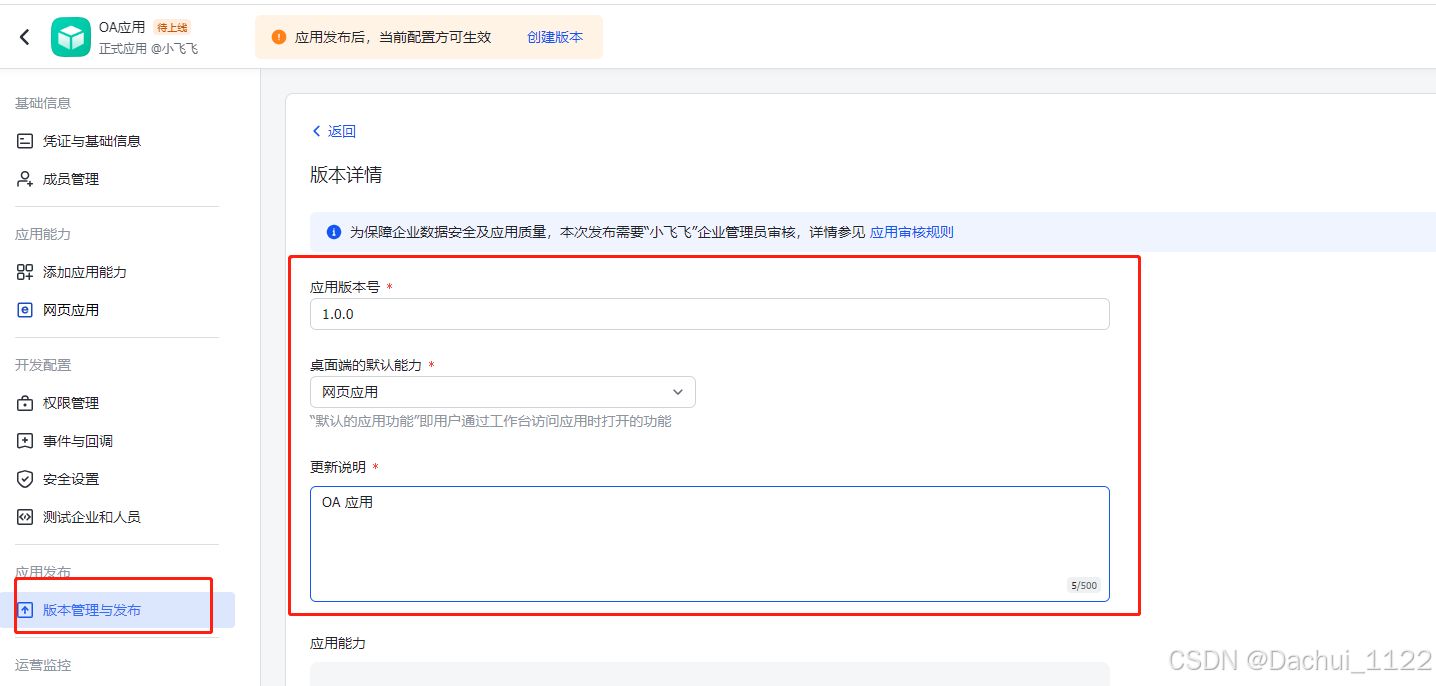Click the 基础信息 sidebar section header
Viewport: 1436px width, 686px height.
pyautogui.click(x=43, y=103)
